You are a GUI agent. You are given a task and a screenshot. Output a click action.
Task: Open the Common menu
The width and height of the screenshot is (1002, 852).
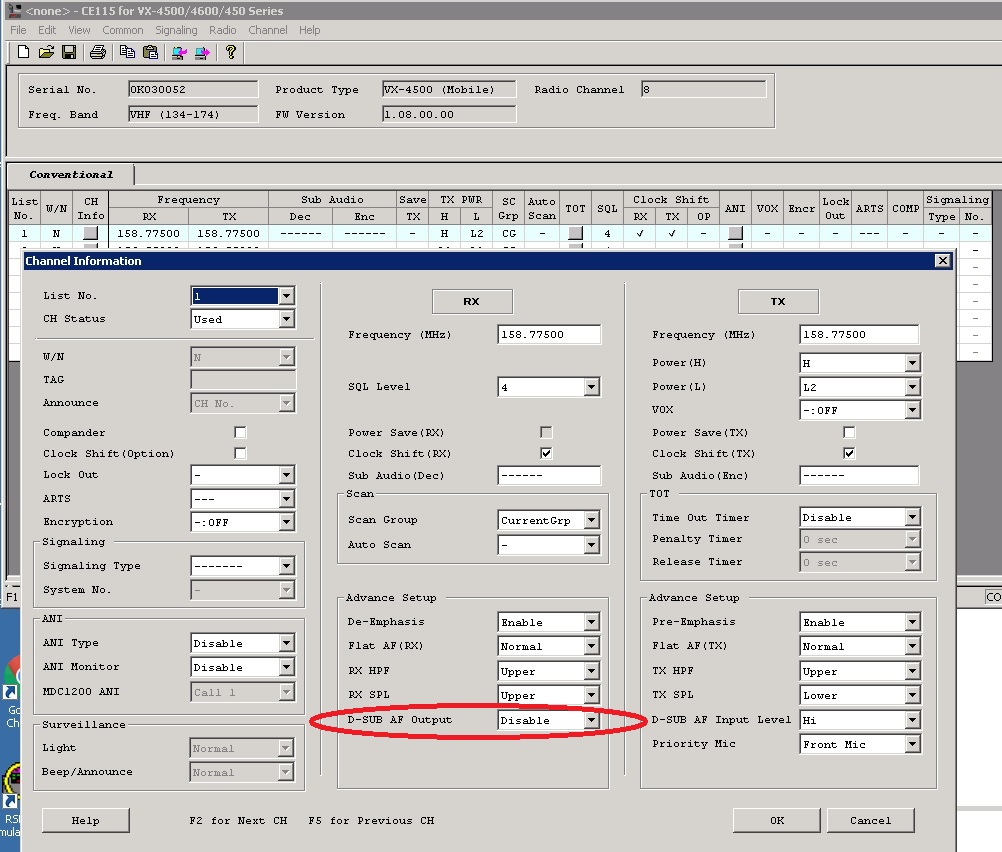tap(123, 30)
